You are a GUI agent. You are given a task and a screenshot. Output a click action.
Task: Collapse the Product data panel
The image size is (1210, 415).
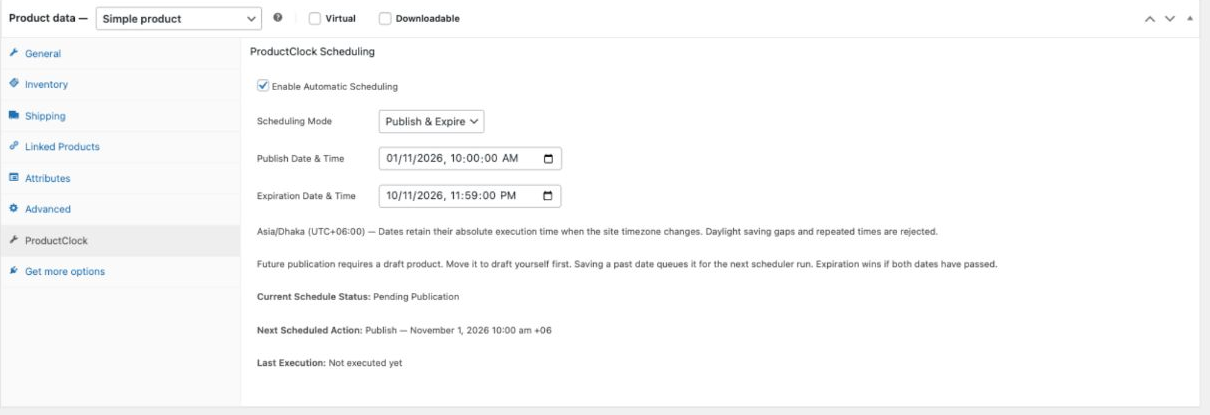(x=1189, y=18)
